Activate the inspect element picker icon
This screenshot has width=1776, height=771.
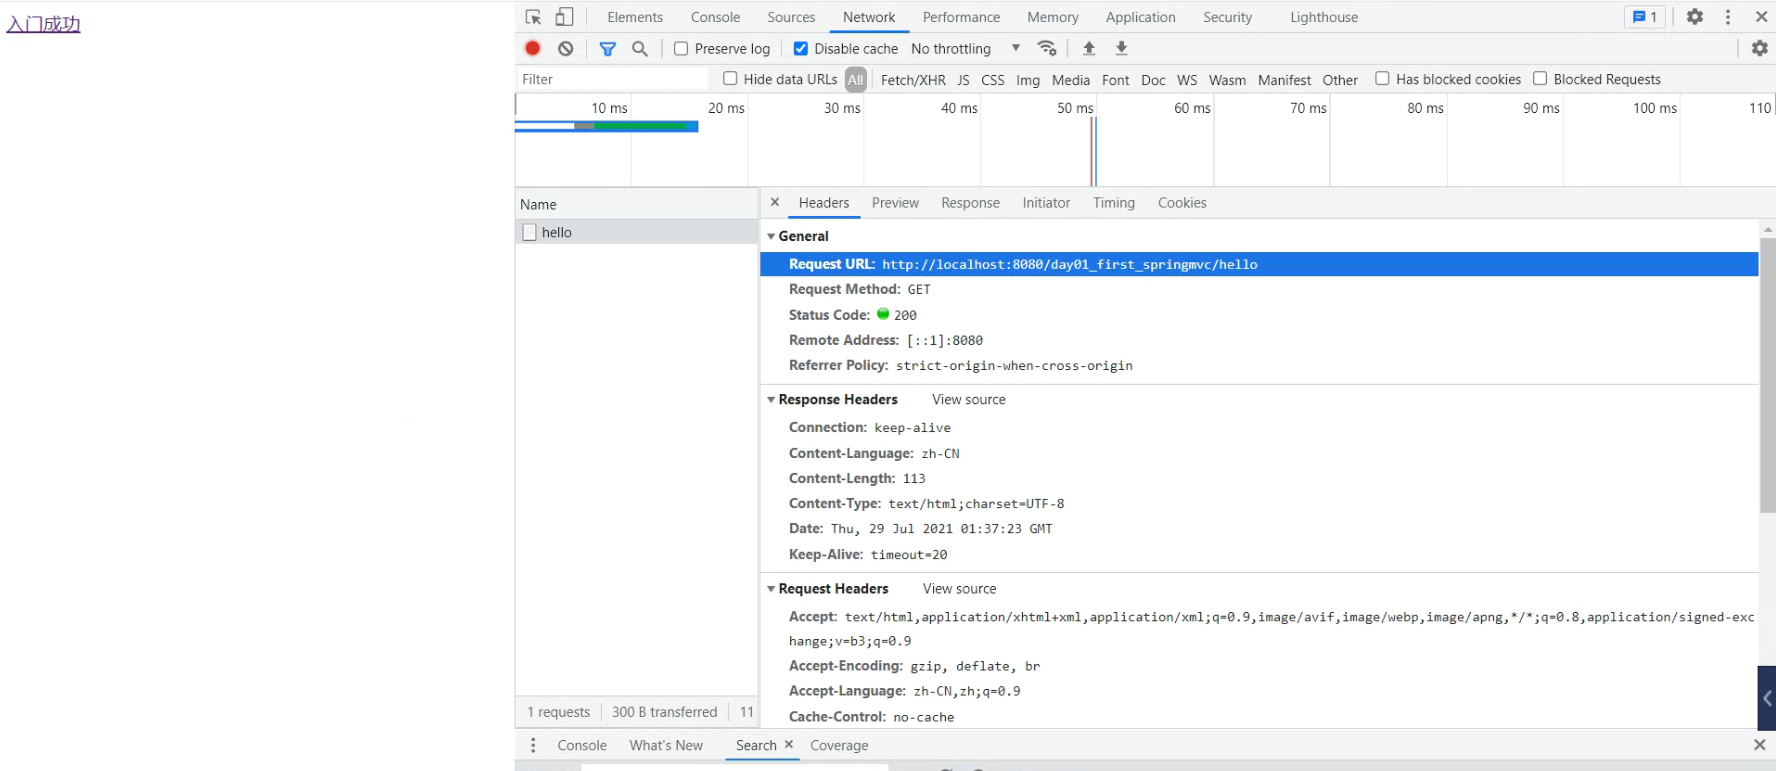(x=533, y=17)
